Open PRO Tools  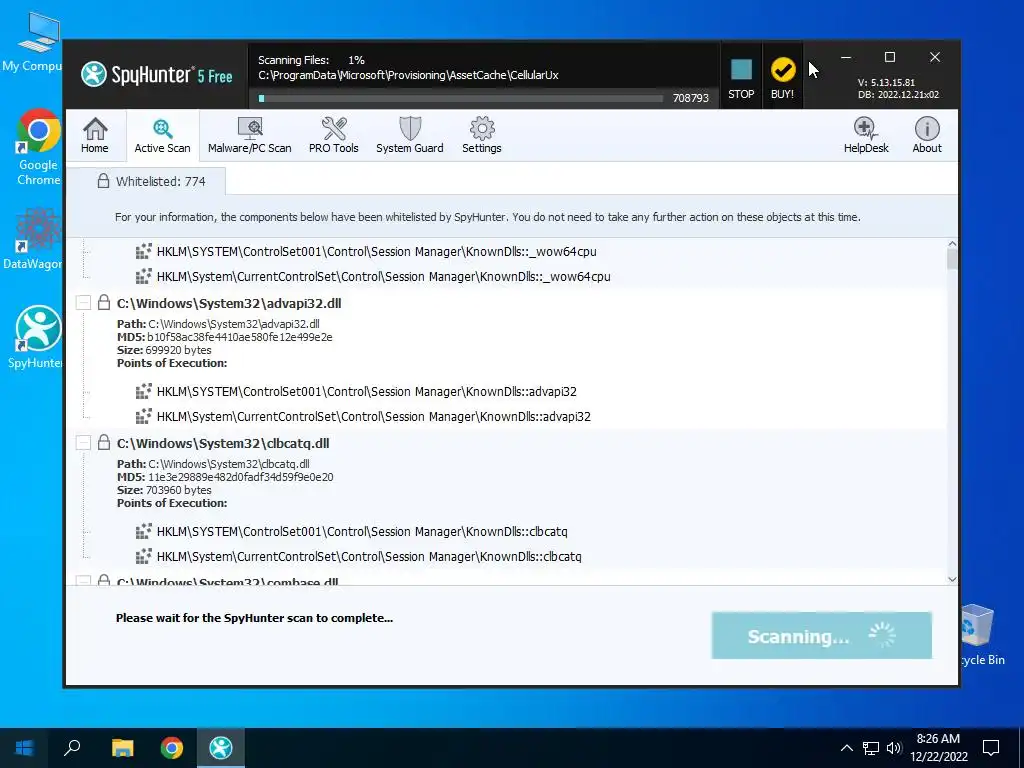[x=334, y=135]
